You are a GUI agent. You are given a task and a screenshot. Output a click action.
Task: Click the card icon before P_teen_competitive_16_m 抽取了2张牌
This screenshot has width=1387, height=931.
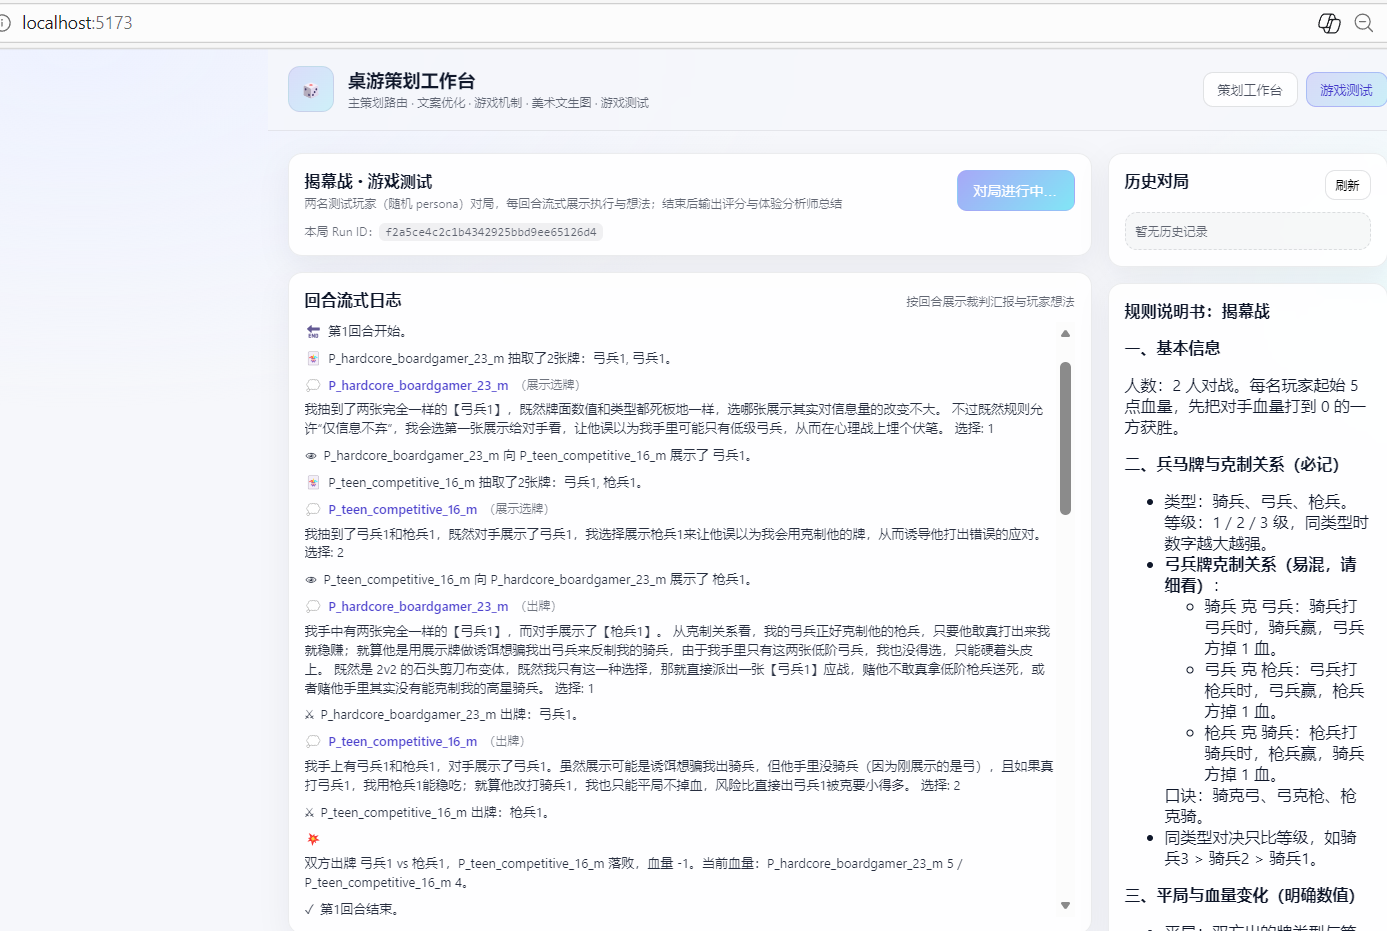coord(313,482)
